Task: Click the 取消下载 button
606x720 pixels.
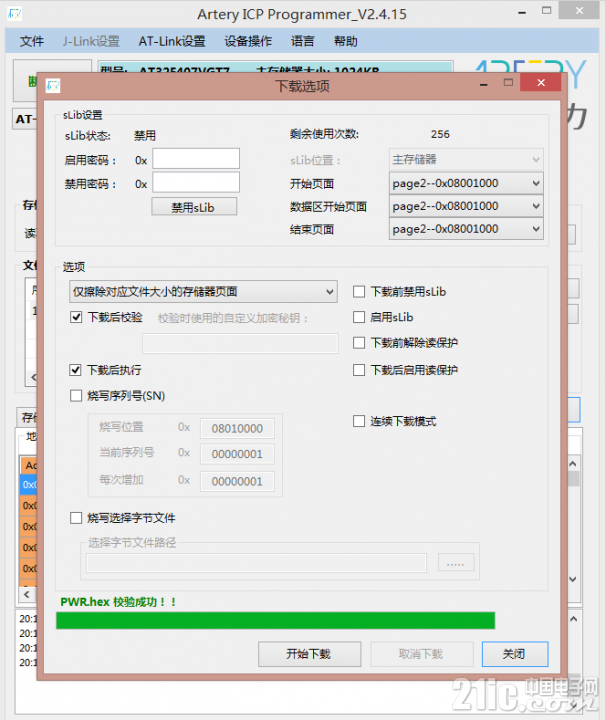Action: click(421, 654)
